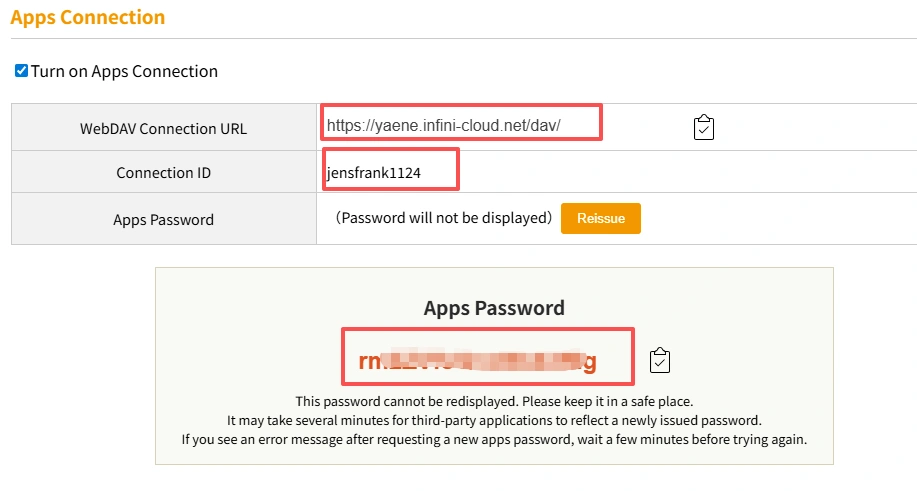Click the 'Connection ID' row label
The width and height of the screenshot is (917, 491).
pyautogui.click(x=163, y=173)
